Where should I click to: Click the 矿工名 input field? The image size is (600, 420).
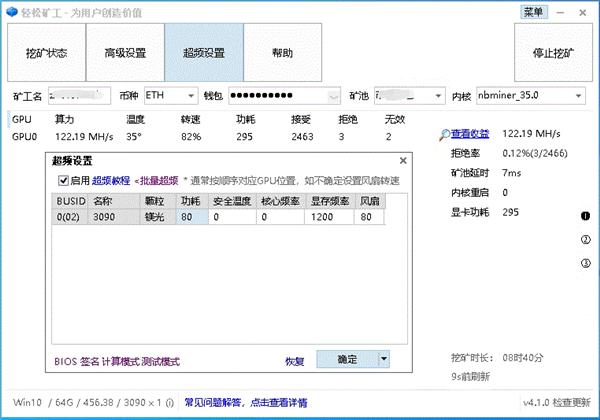(79, 96)
